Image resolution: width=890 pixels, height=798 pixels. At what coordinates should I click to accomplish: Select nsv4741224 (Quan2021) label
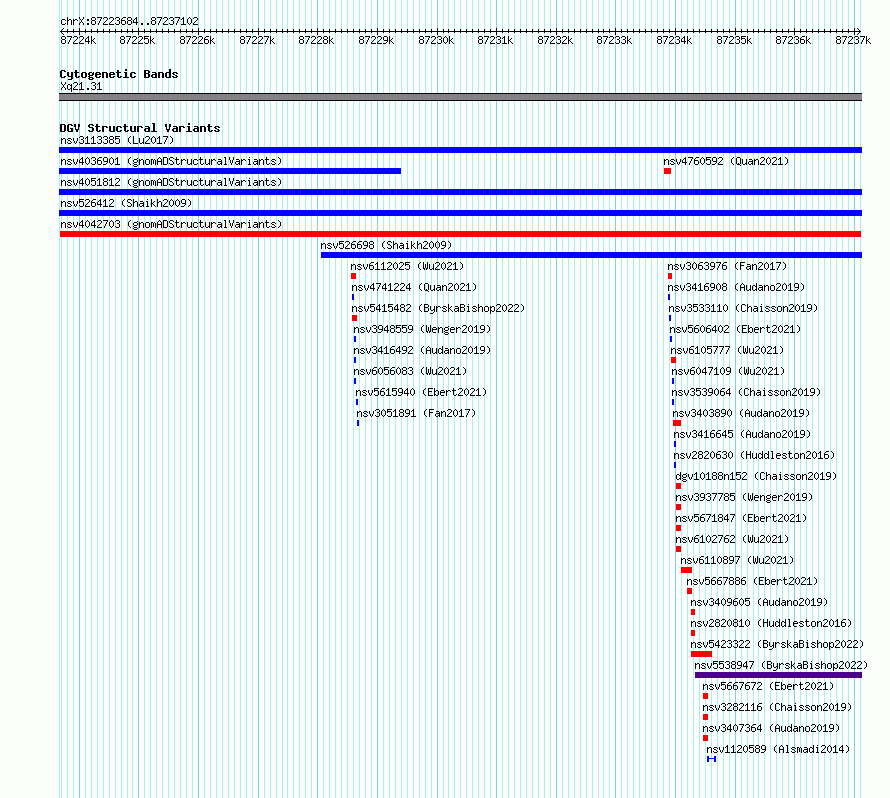tap(414, 287)
